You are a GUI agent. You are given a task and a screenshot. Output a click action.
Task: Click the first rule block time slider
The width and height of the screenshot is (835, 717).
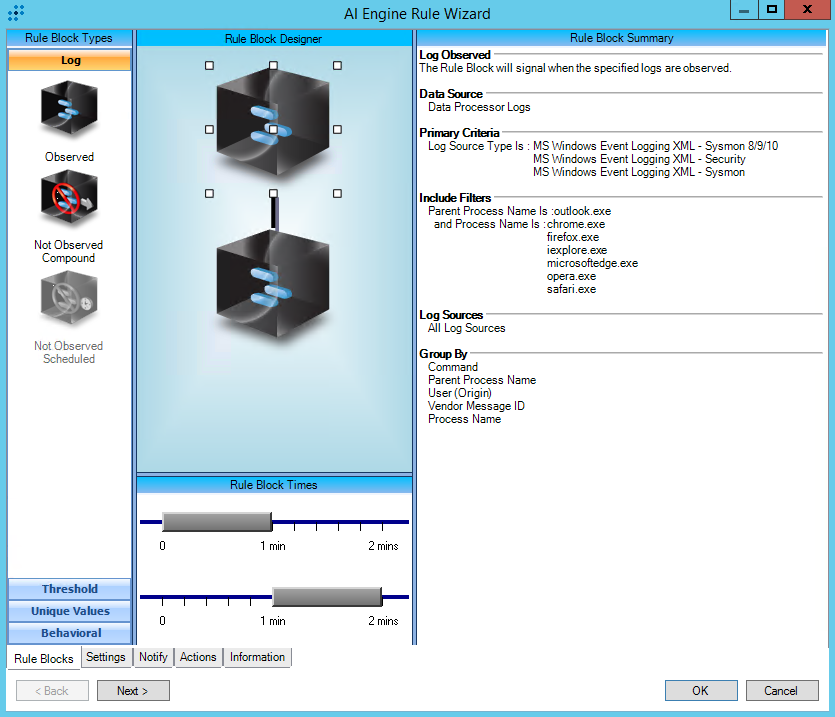point(216,522)
